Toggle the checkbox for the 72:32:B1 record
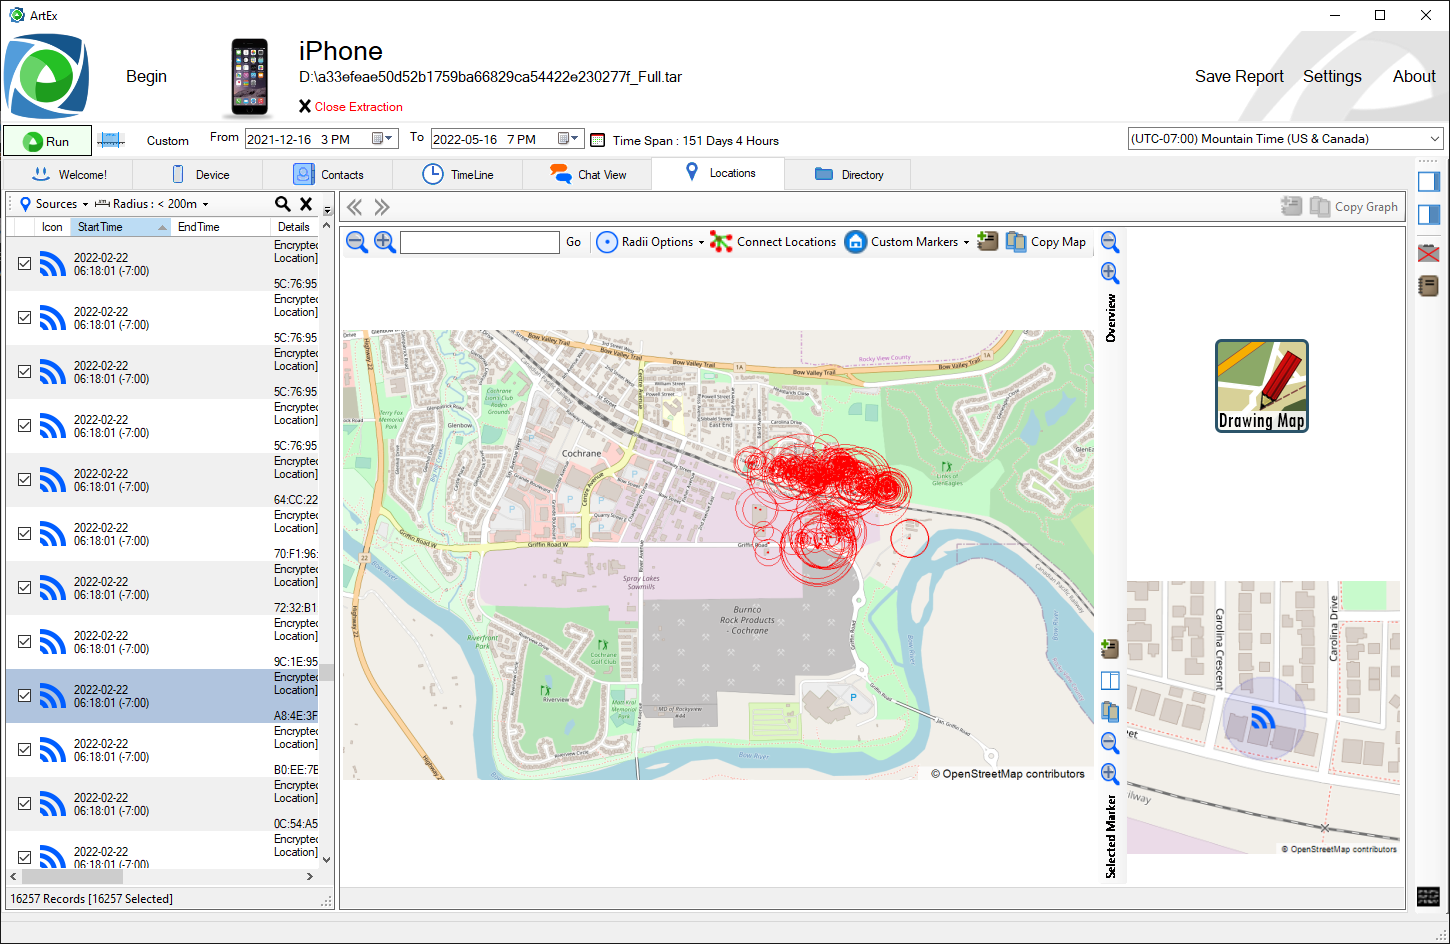 [x=25, y=588]
